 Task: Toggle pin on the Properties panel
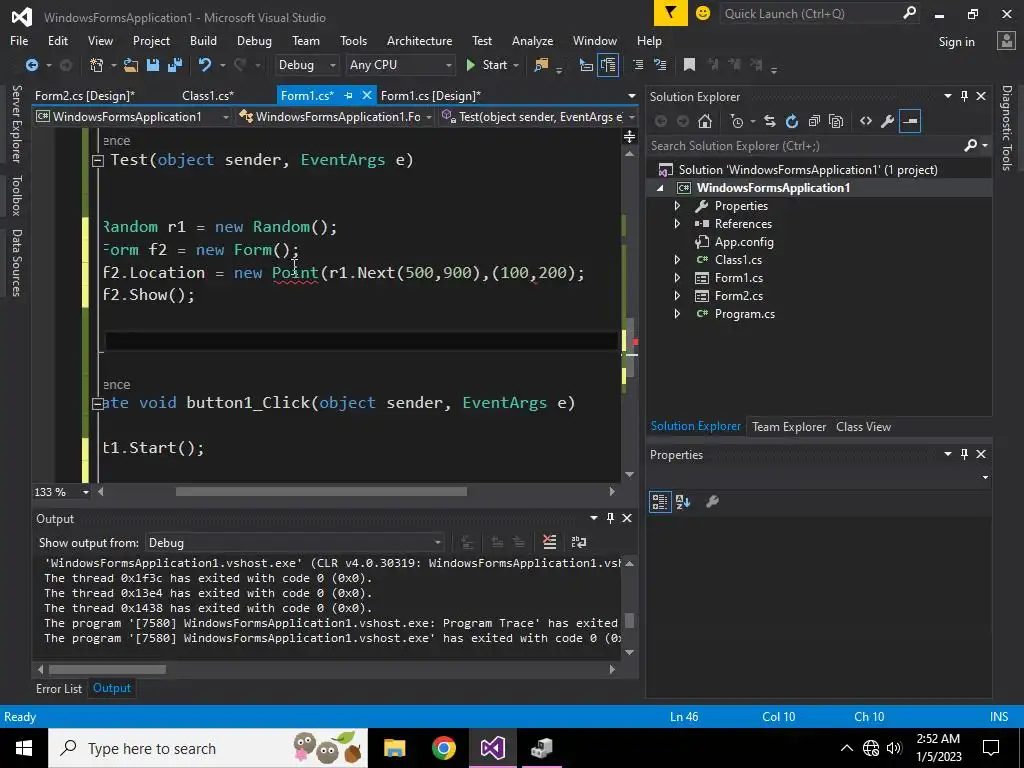pos(965,454)
